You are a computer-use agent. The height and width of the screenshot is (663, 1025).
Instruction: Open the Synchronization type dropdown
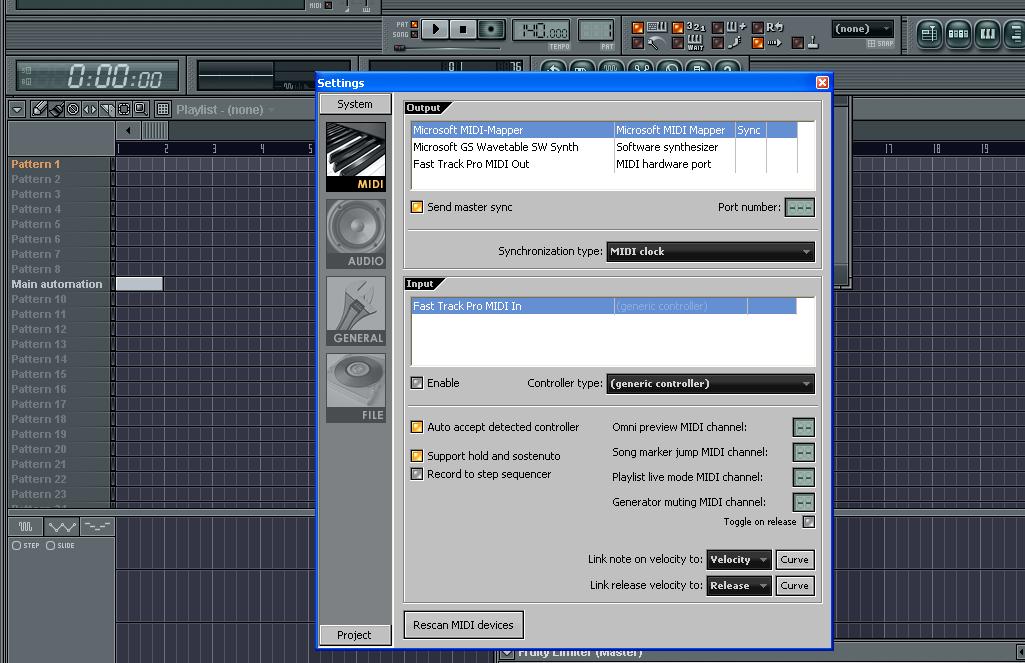(x=710, y=252)
